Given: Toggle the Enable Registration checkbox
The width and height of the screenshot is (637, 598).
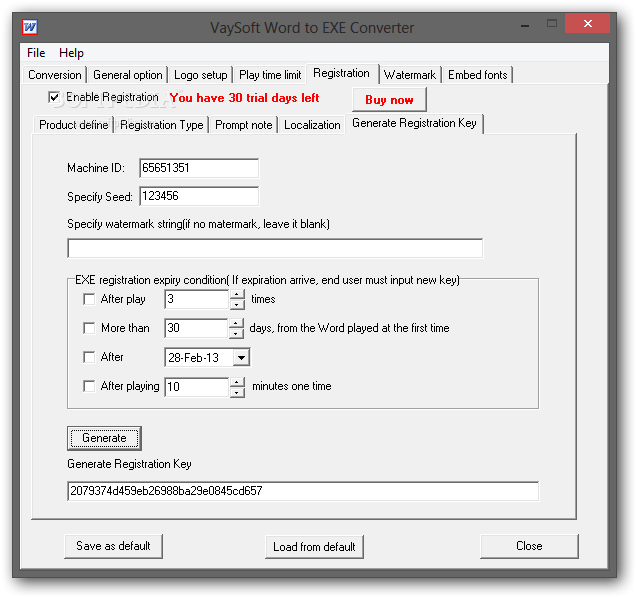Looking at the screenshot, I should [x=54, y=97].
